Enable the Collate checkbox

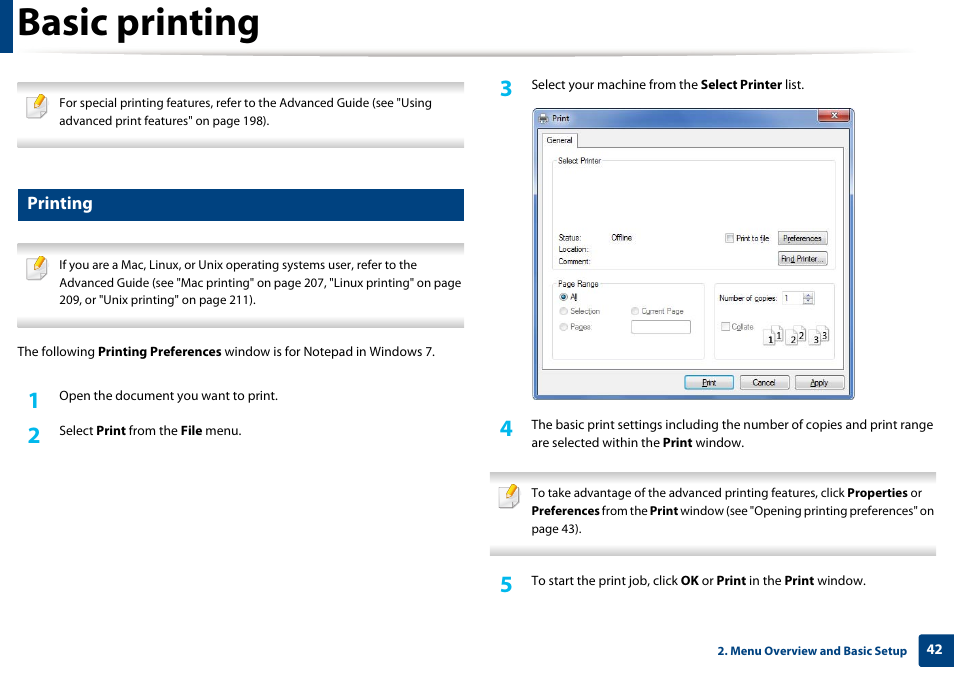[724, 327]
